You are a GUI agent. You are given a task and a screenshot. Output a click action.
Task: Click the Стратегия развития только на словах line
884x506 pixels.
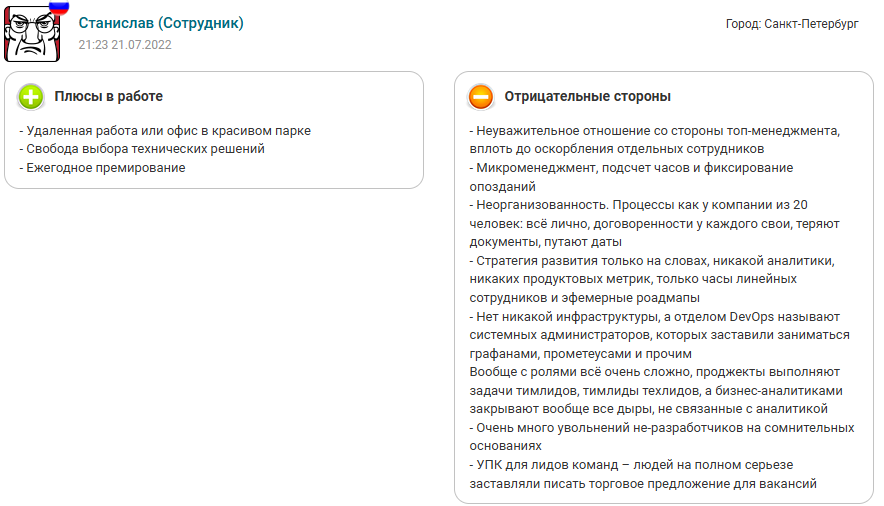652,261
